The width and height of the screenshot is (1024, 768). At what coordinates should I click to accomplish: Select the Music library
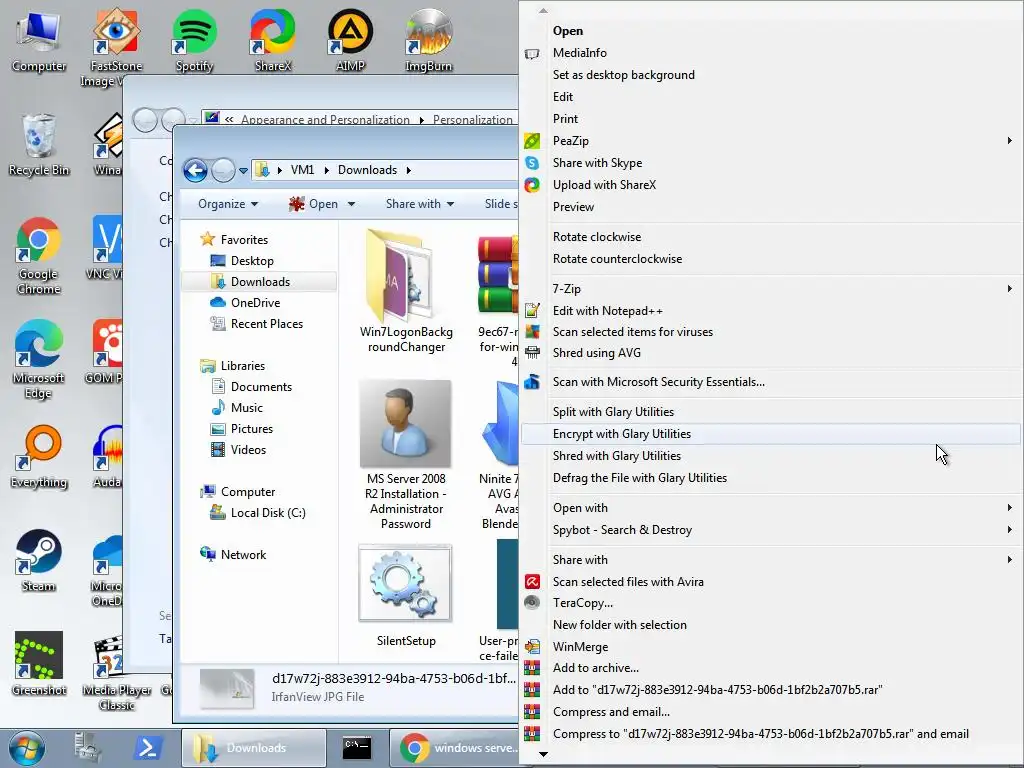[x=247, y=408]
